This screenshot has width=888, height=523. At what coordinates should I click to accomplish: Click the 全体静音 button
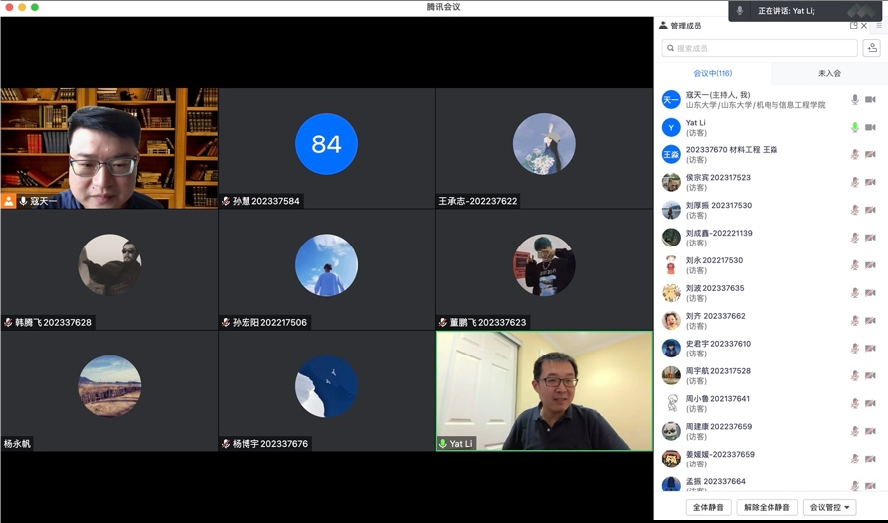coord(709,507)
